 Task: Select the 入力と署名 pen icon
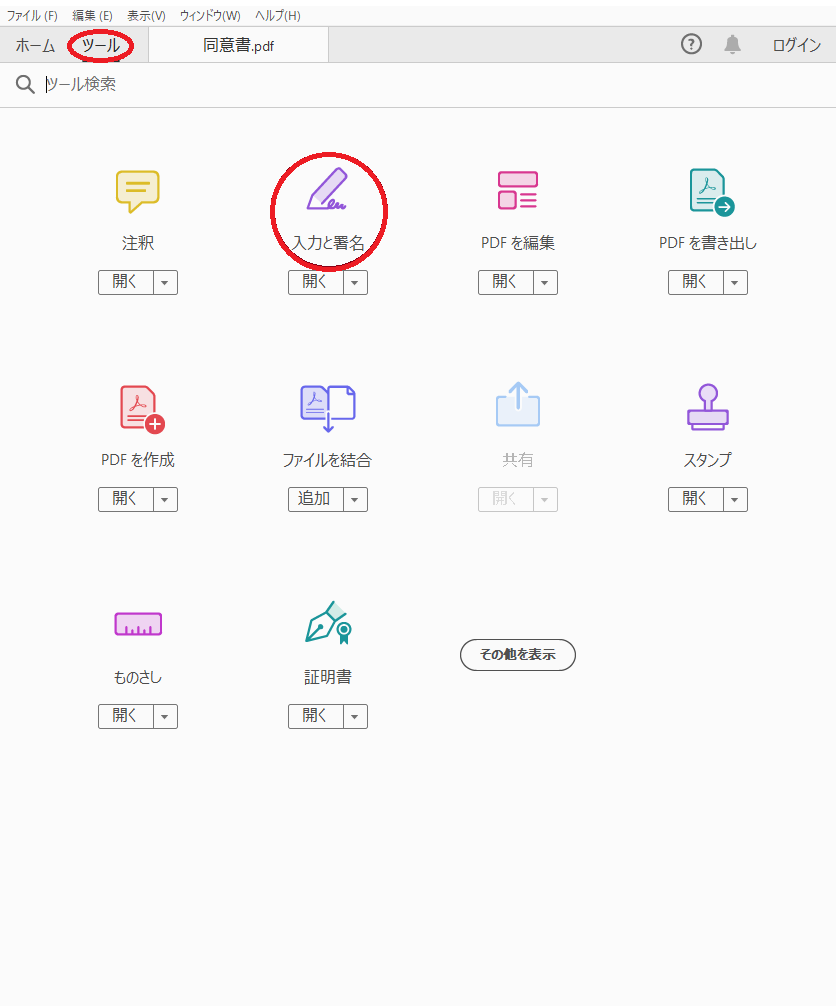pyautogui.click(x=327, y=190)
